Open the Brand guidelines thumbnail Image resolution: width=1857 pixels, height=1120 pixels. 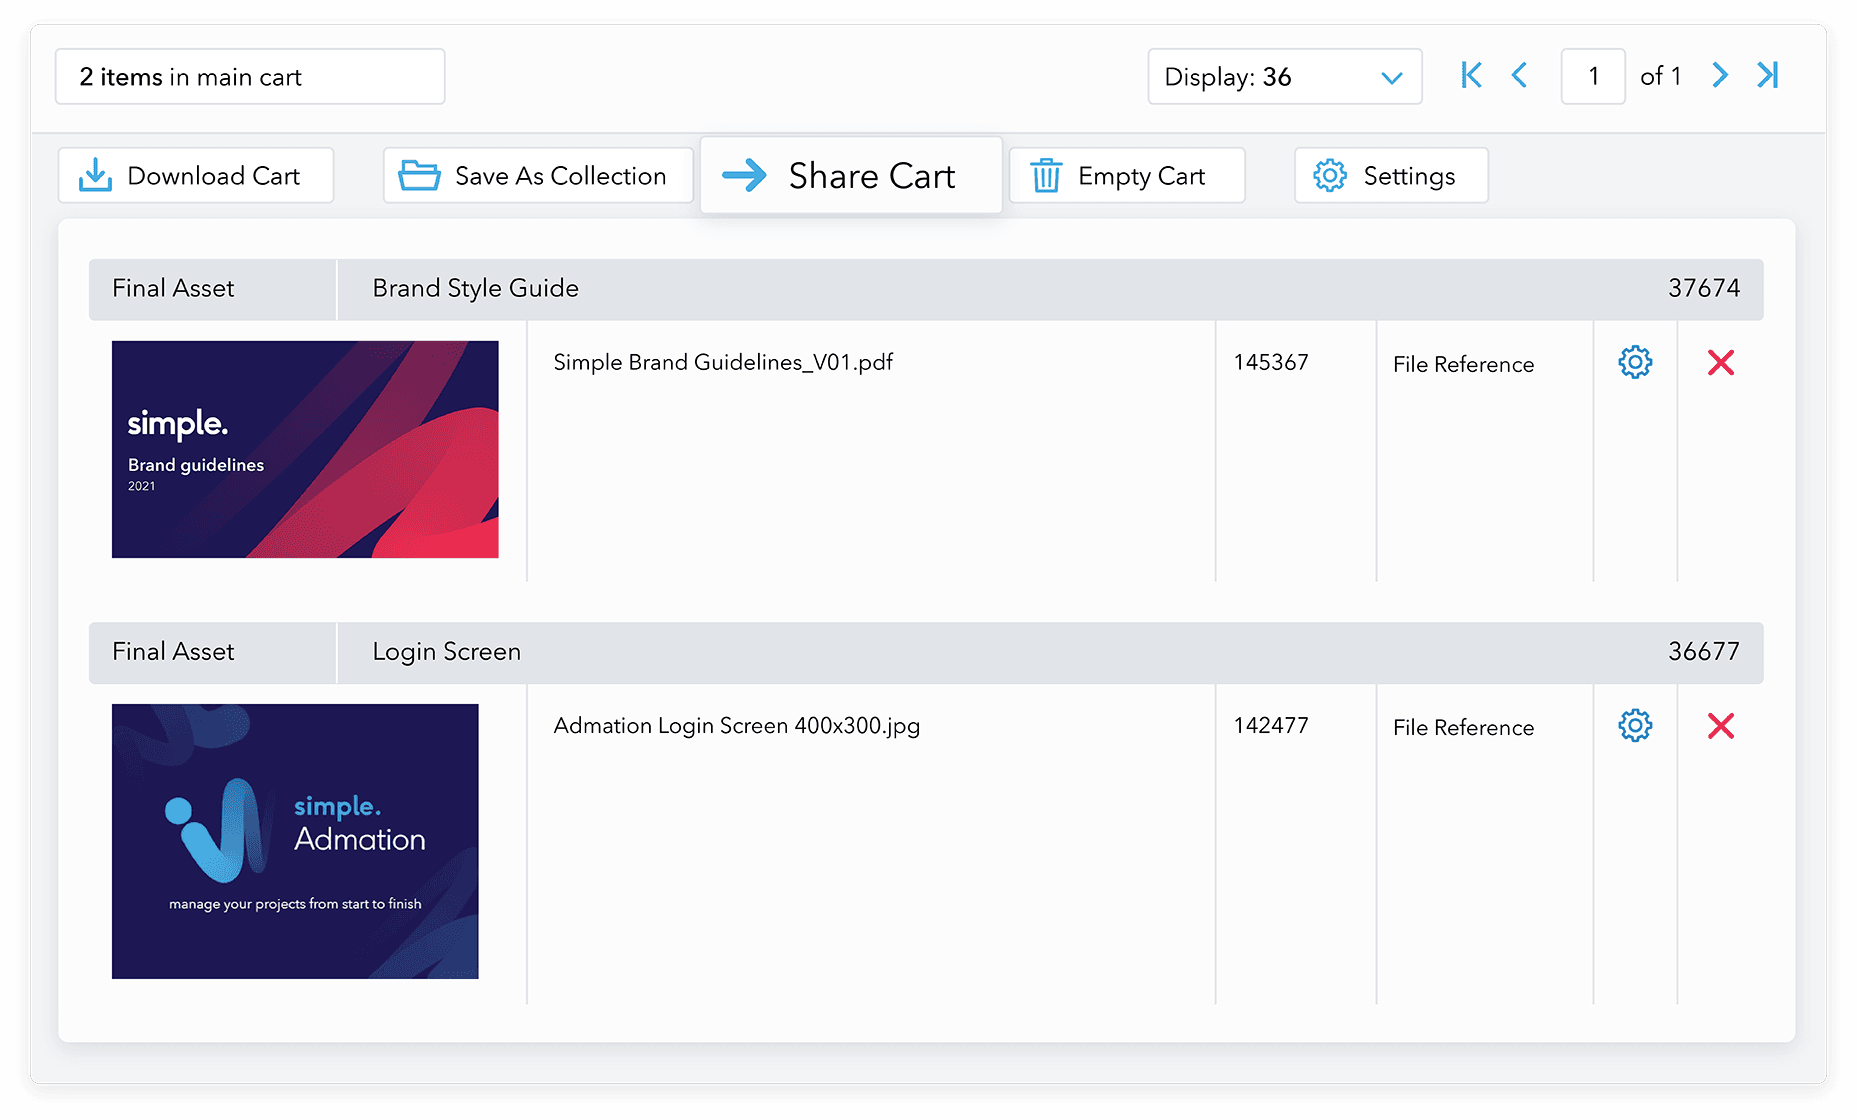point(305,449)
